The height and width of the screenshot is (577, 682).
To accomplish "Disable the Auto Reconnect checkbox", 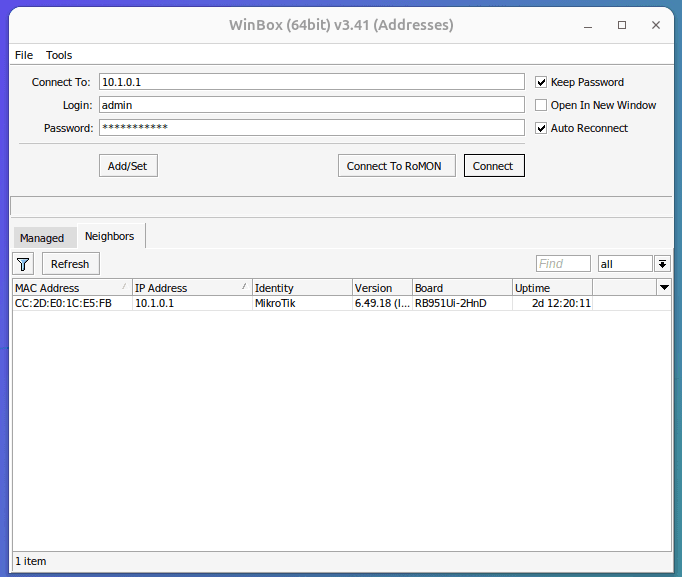I will (x=541, y=128).
